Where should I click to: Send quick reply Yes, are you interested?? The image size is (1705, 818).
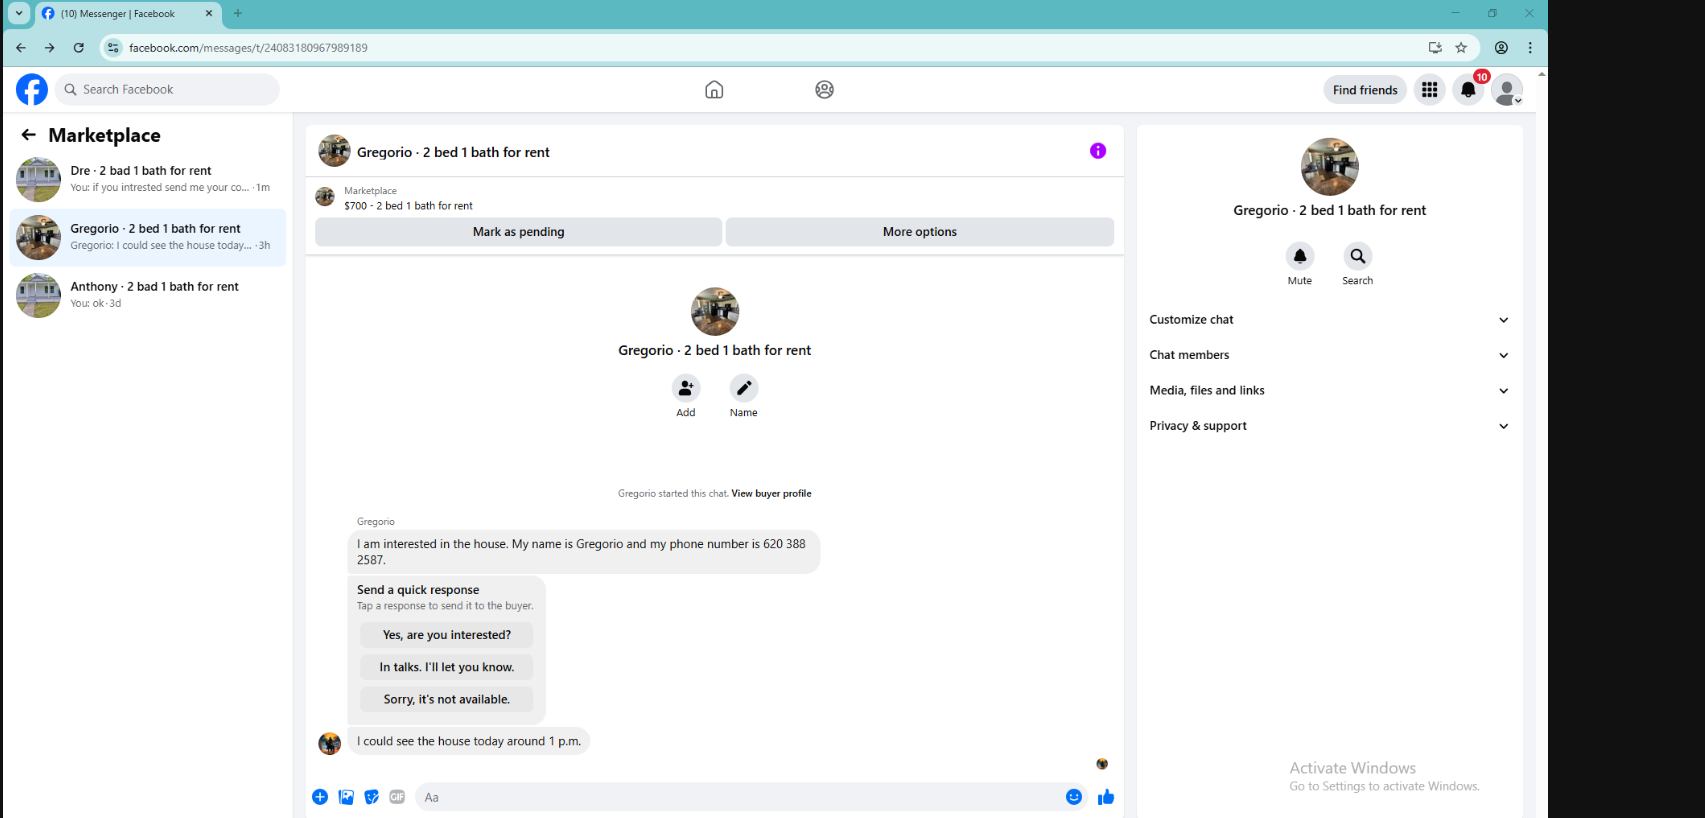446,635
